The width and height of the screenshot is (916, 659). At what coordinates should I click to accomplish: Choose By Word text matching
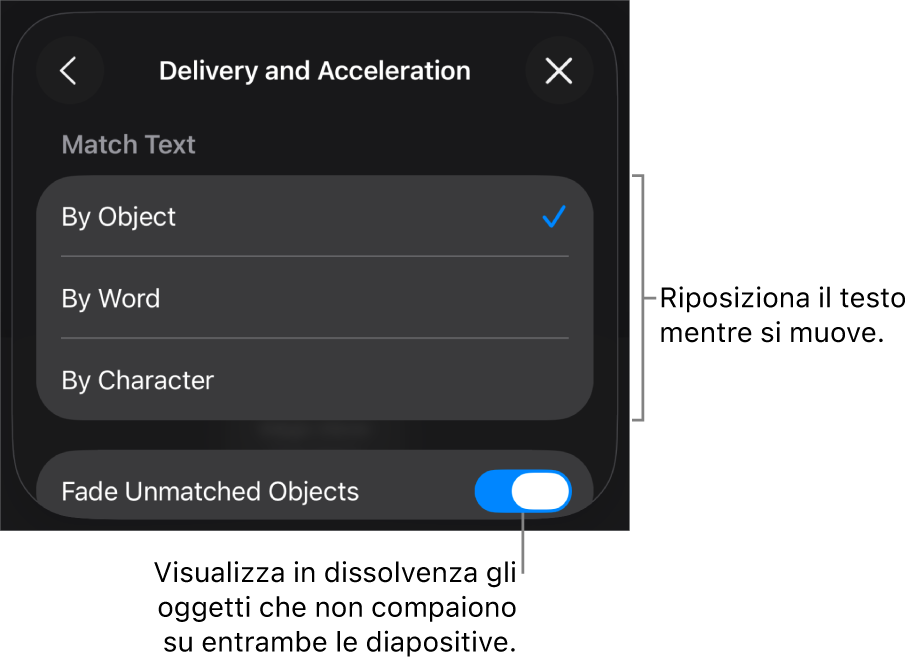tap(315, 298)
